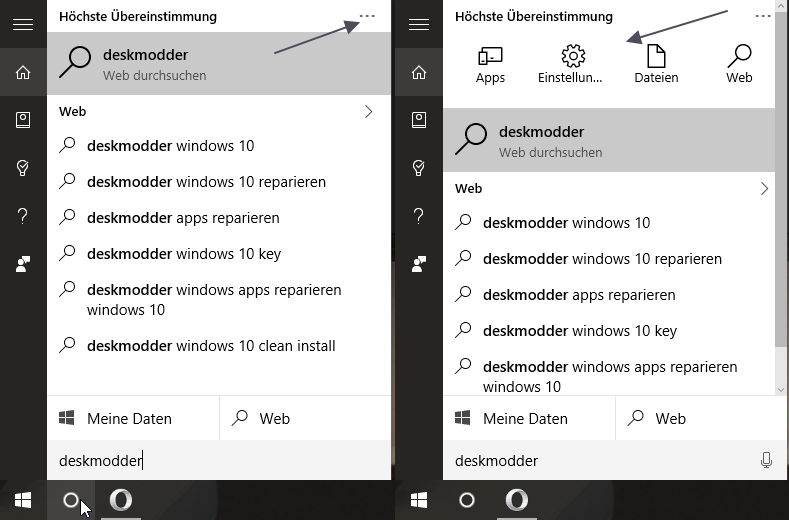Click left search field containing deskmodder
Image resolution: width=789 pixels, height=520 pixels.
tap(219, 460)
